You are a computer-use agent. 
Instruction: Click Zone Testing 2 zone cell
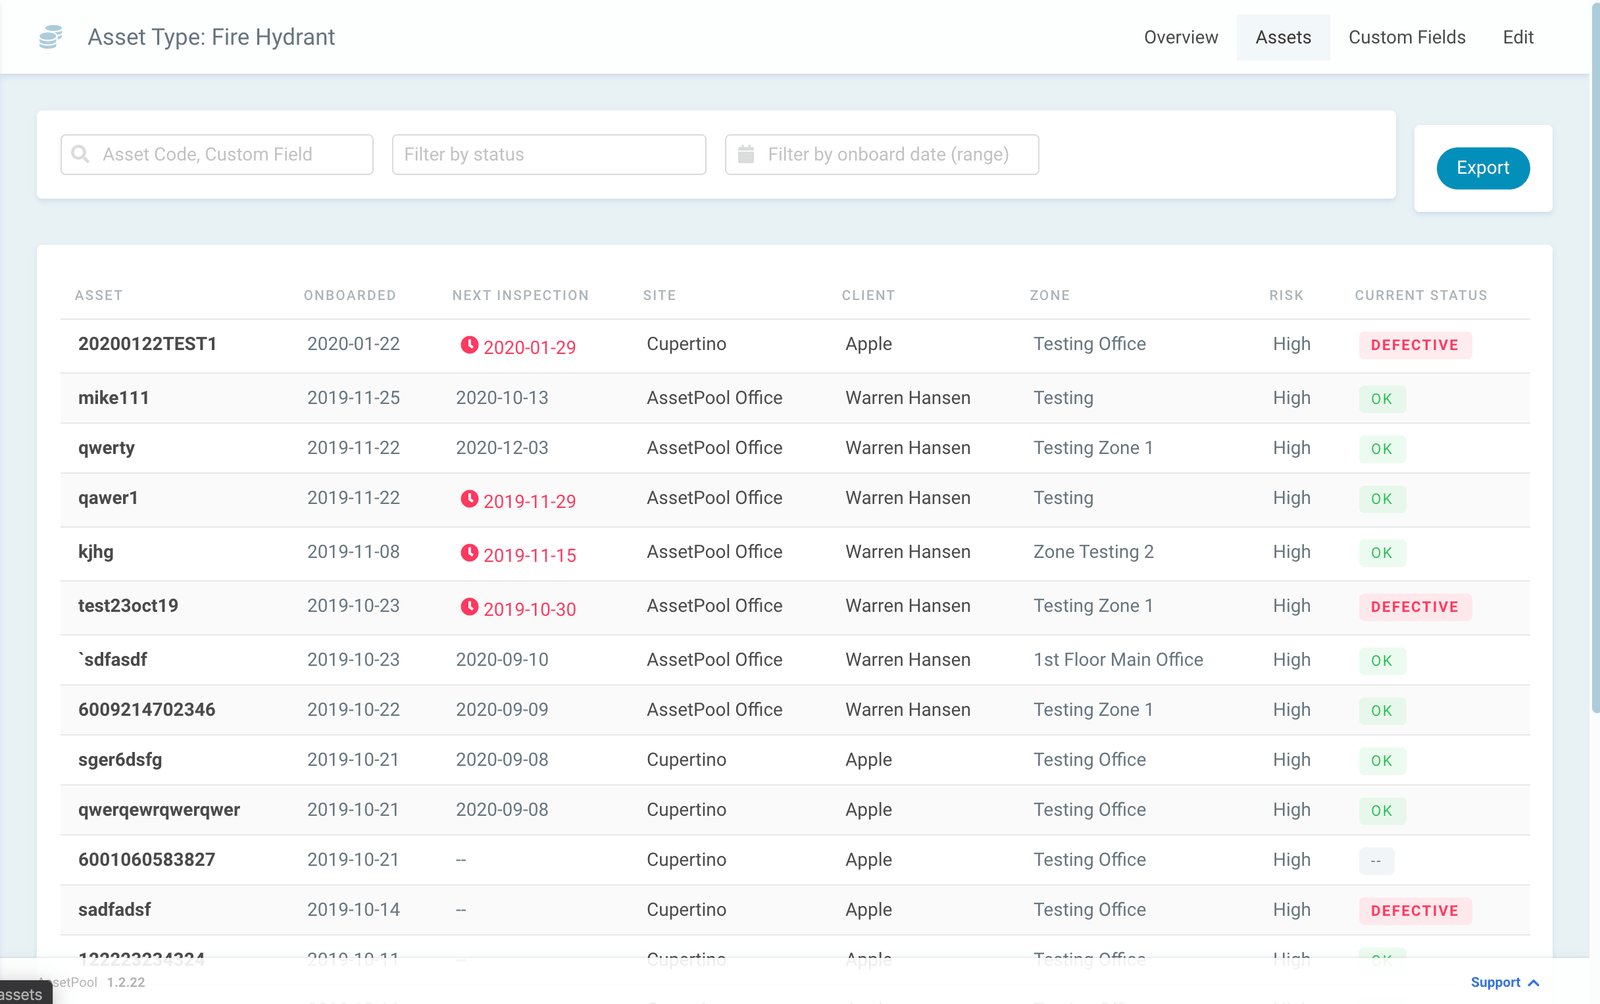click(1093, 552)
